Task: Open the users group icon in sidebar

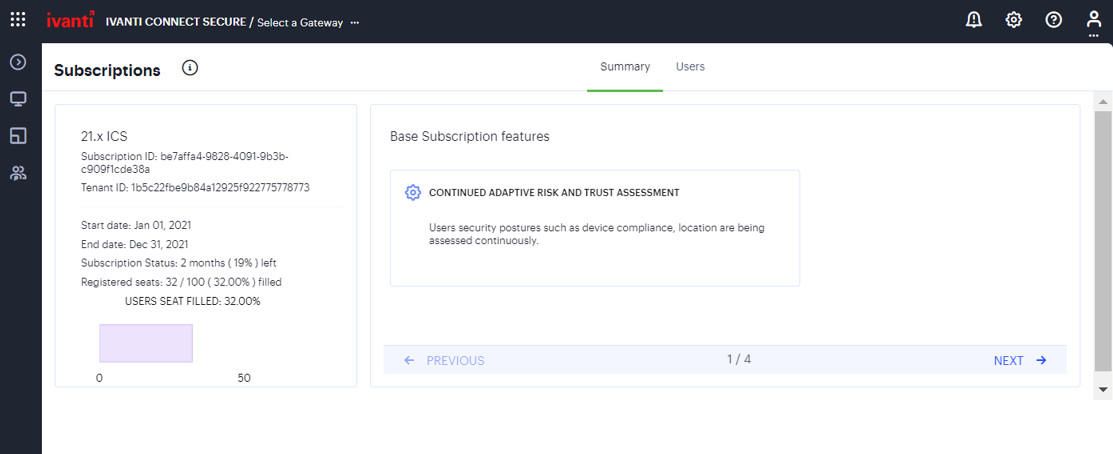Action: pos(18,172)
